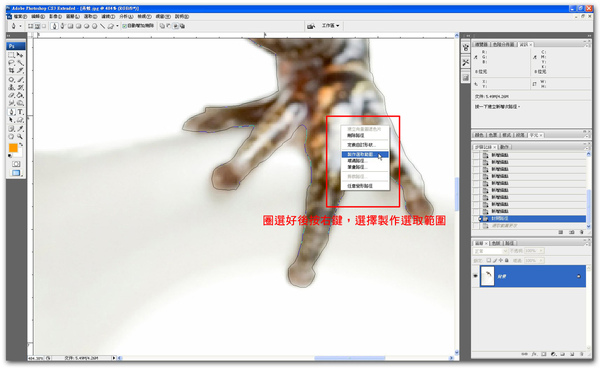This screenshot has height=368, width=600.
Task: Select the Eraser tool
Action: (11, 95)
